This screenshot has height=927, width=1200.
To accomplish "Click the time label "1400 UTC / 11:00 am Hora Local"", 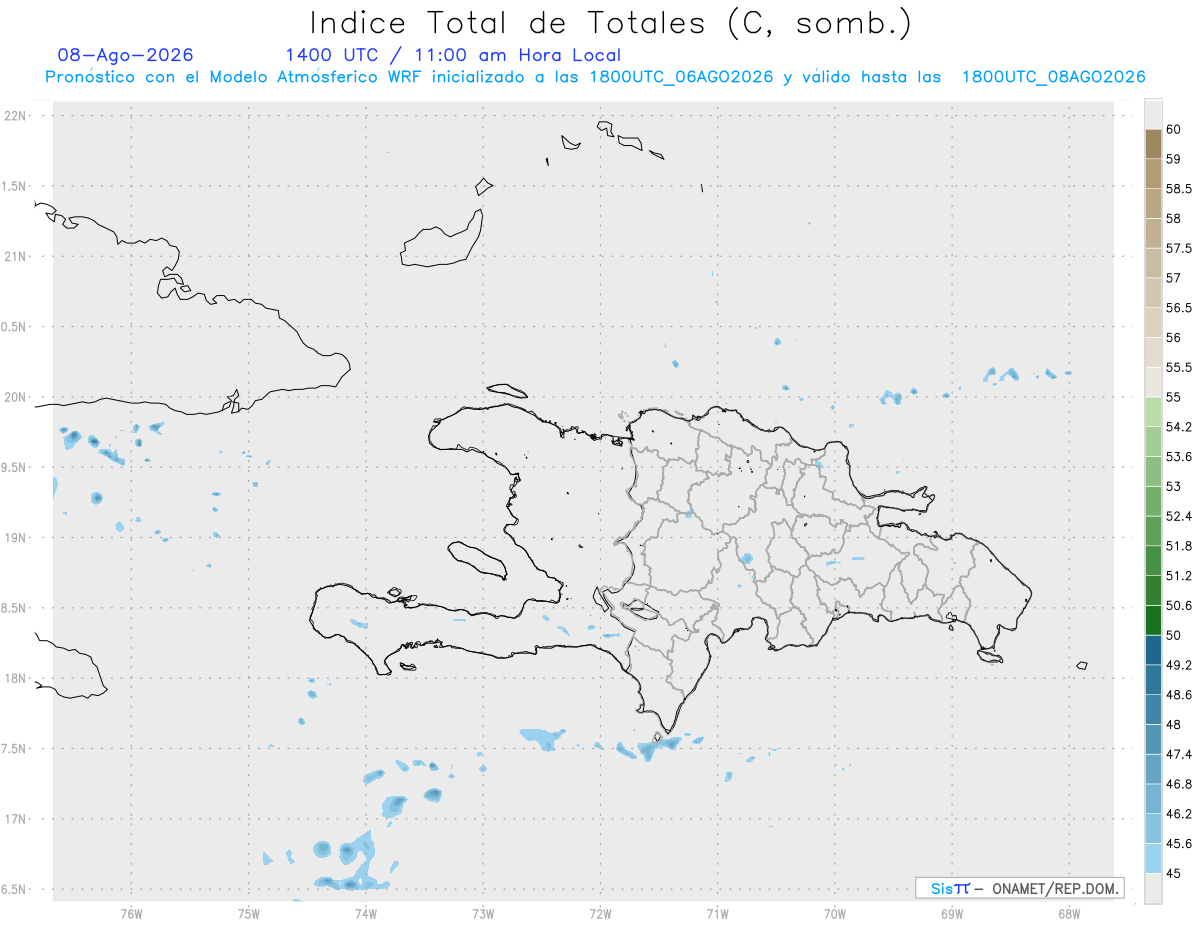I will pyautogui.click(x=453, y=55).
